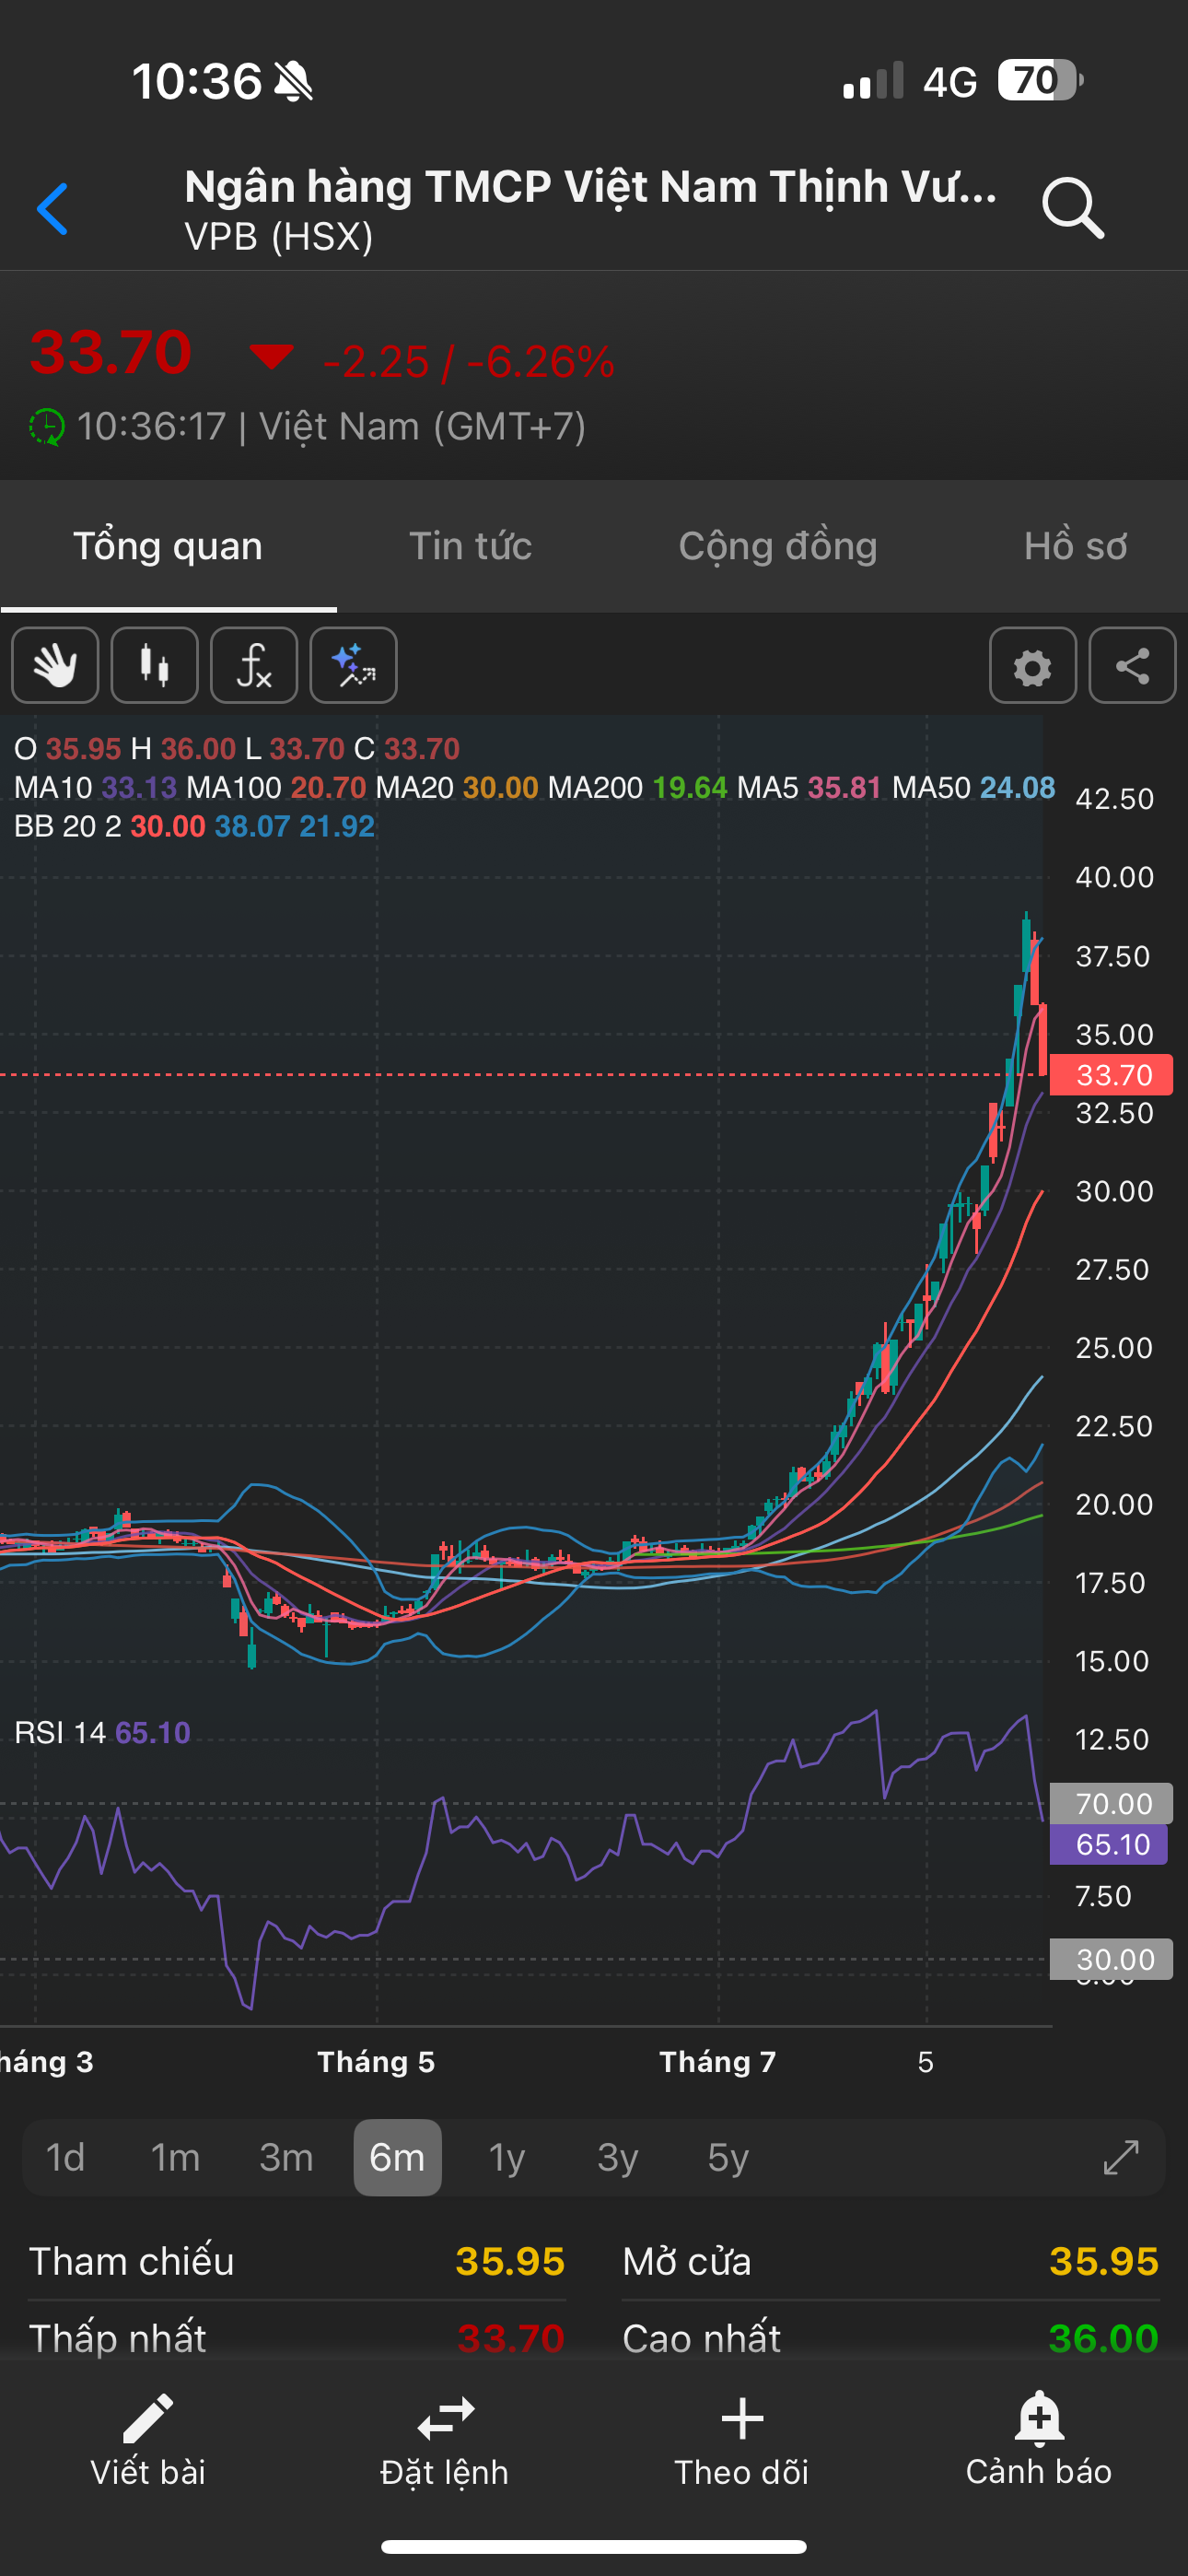Tap the Tham chiếu value 35.95

(510, 2262)
